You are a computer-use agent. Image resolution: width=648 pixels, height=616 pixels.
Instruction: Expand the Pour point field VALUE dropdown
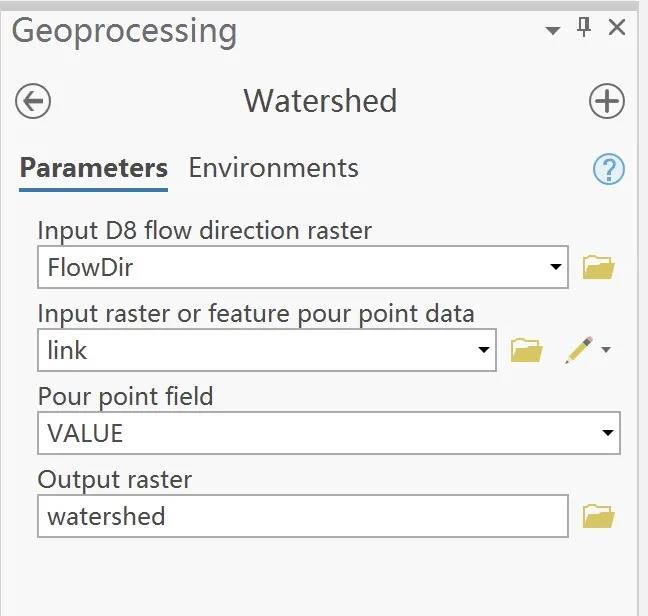point(607,433)
